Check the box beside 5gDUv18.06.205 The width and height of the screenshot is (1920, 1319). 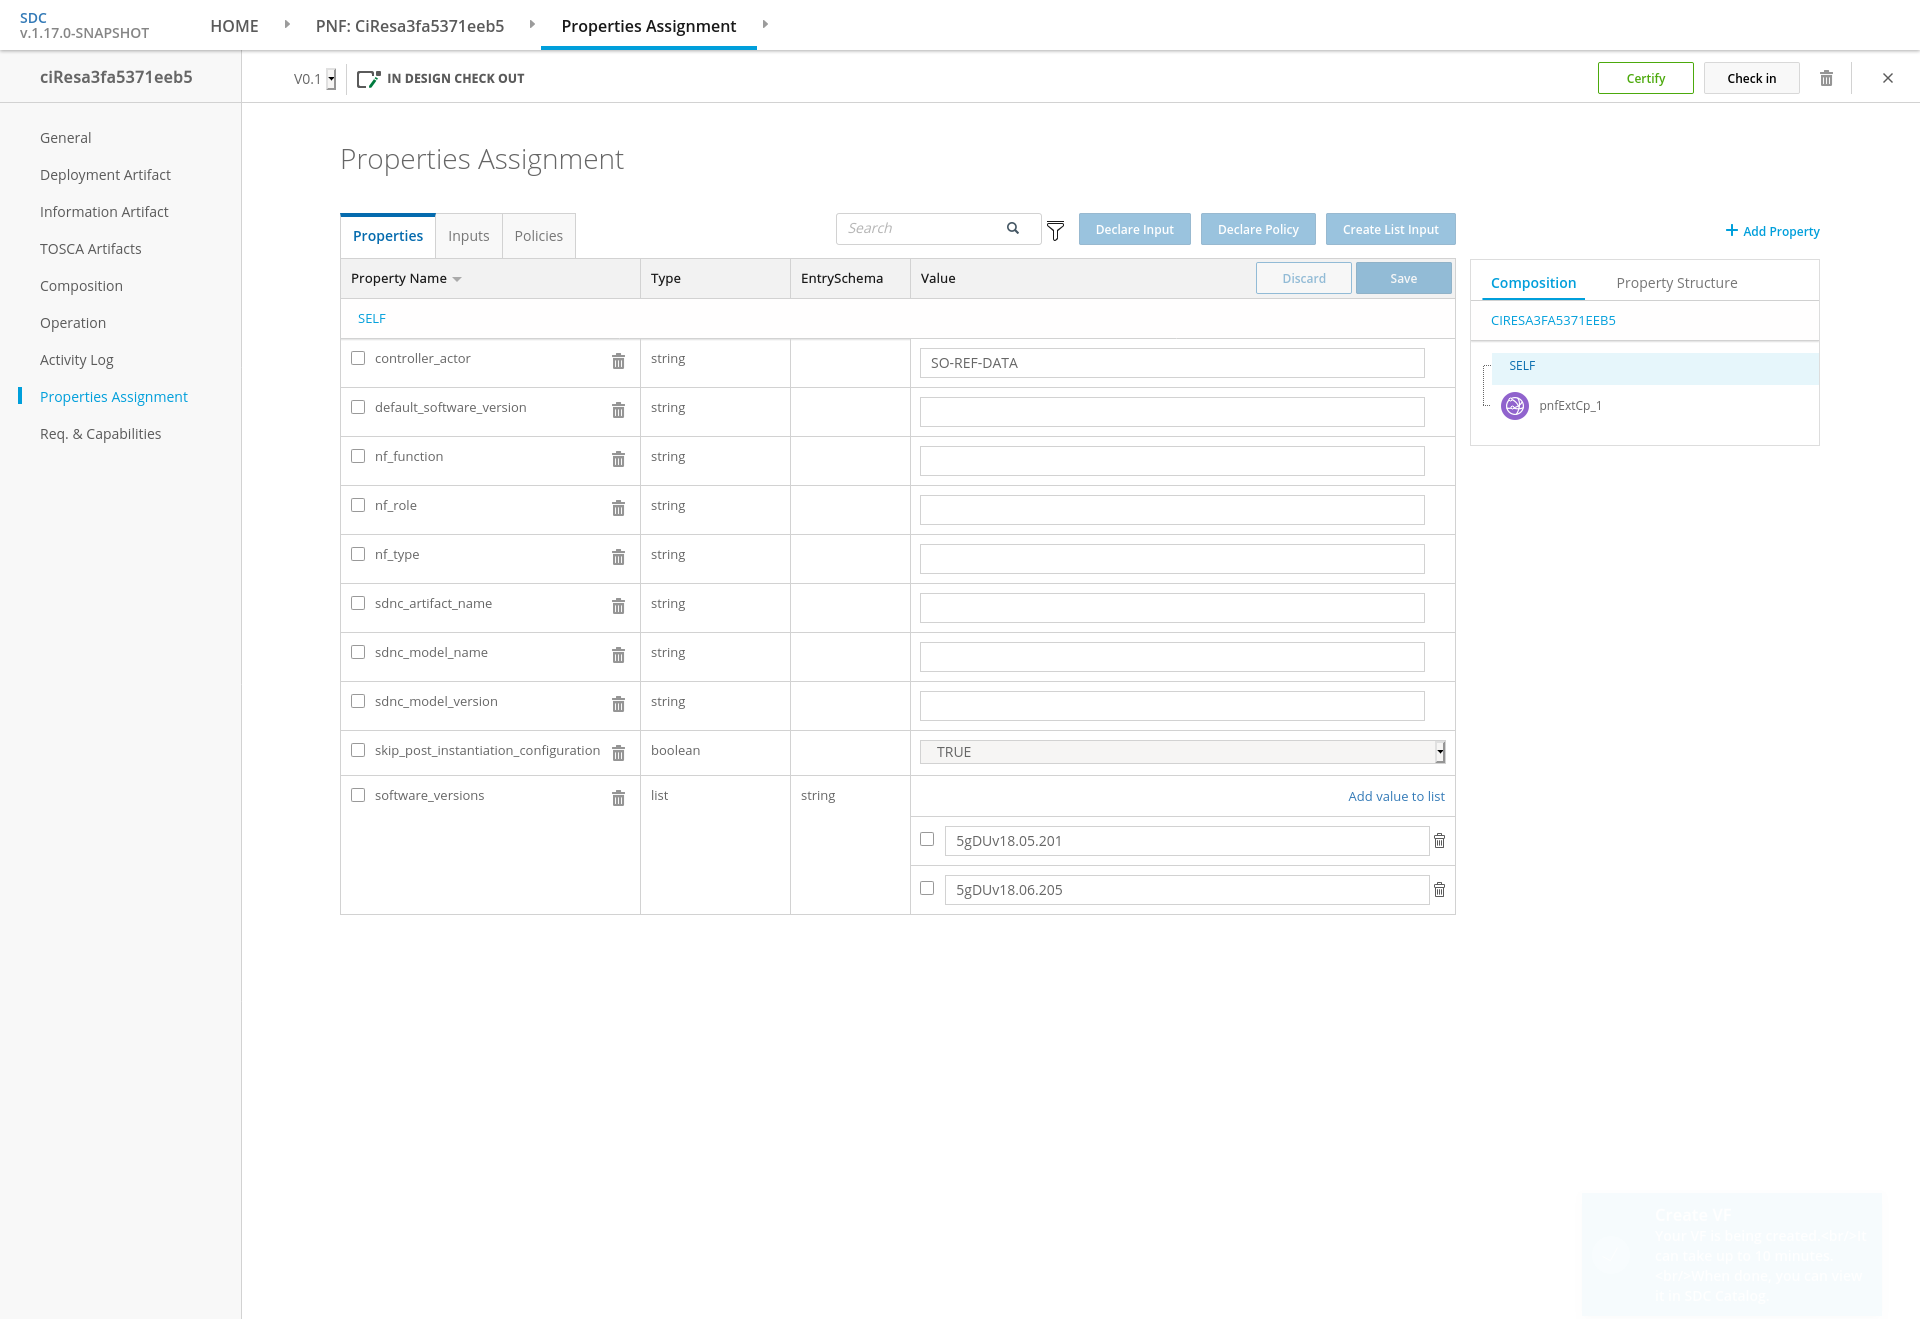coord(927,888)
